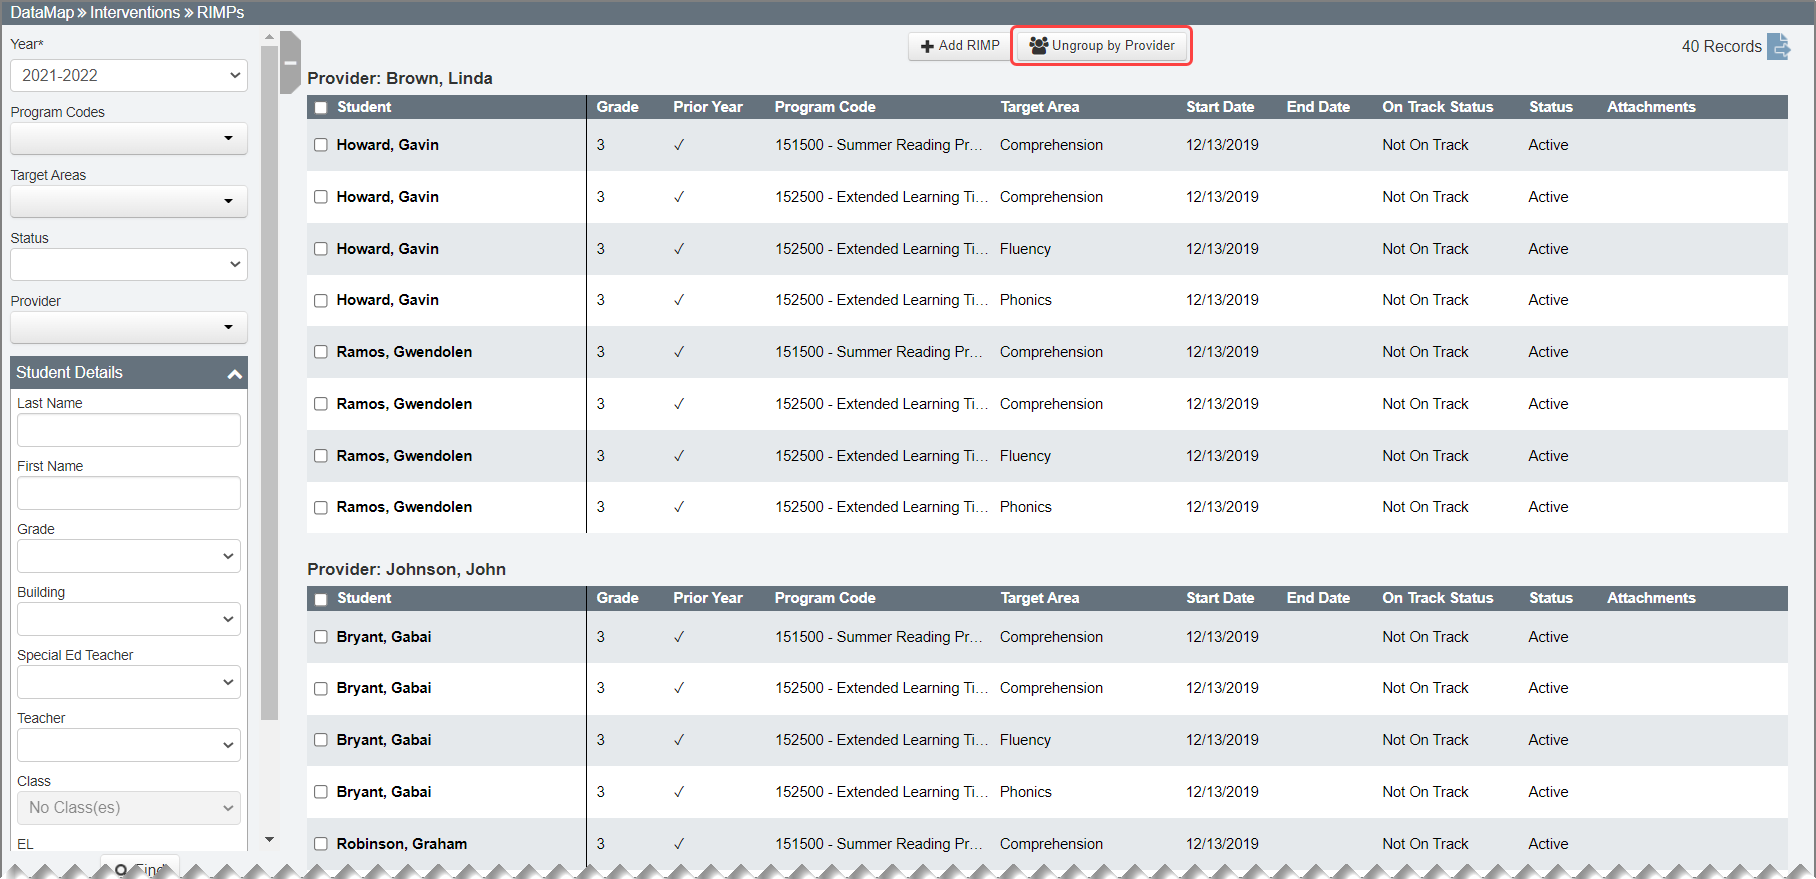The height and width of the screenshot is (879, 1816).
Task: Click into the Last Name text field
Action: point(129,430)
